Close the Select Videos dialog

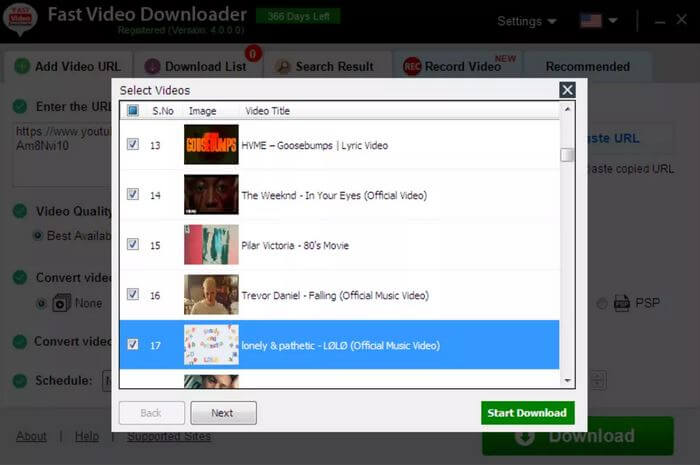pyautogui.click(x=567, y=90)
